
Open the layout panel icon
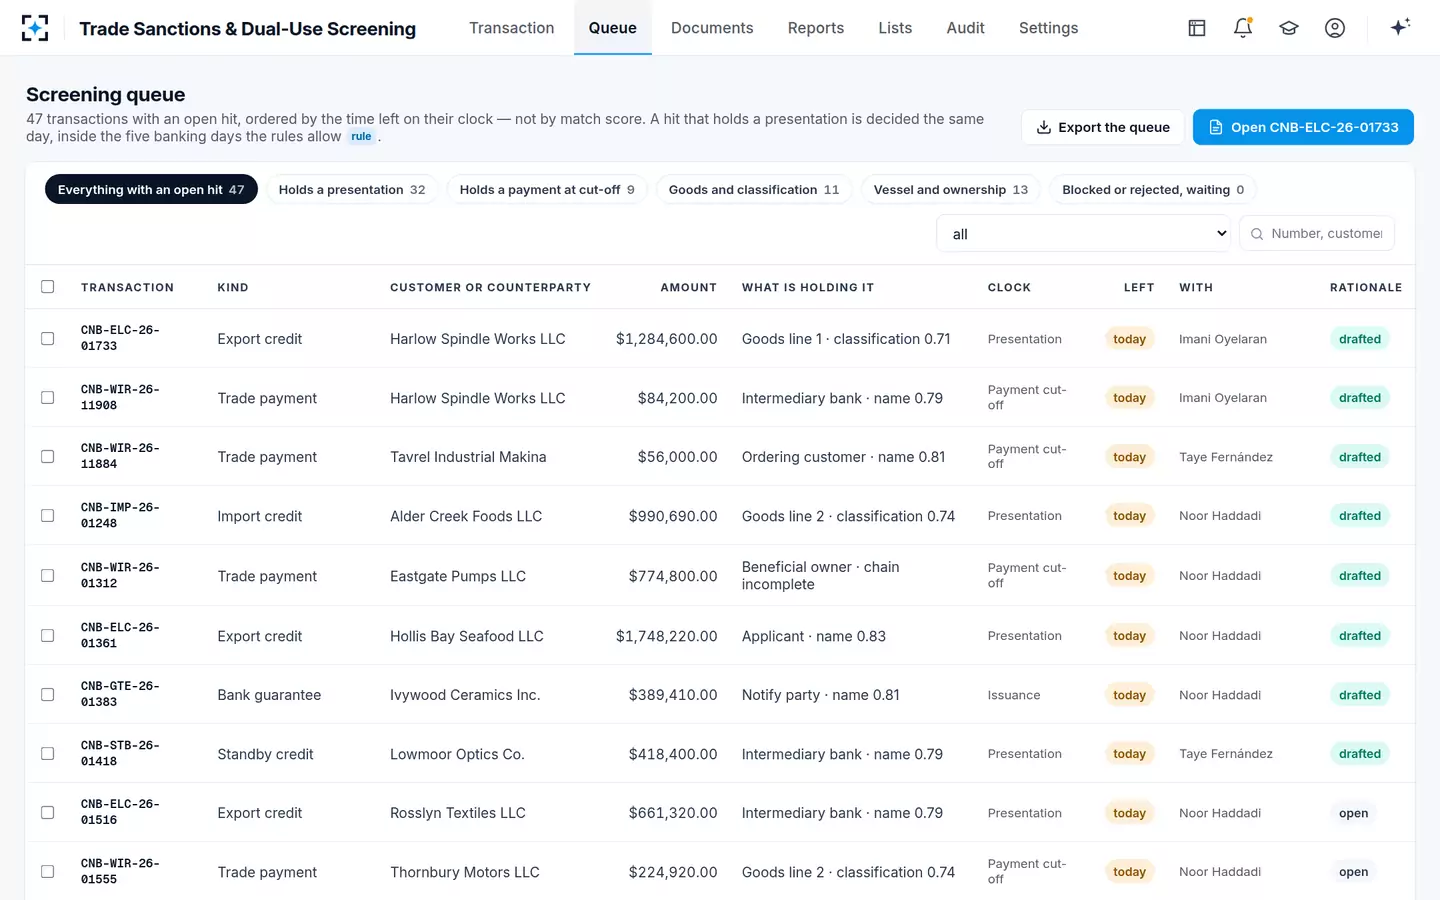[1197, 28]
